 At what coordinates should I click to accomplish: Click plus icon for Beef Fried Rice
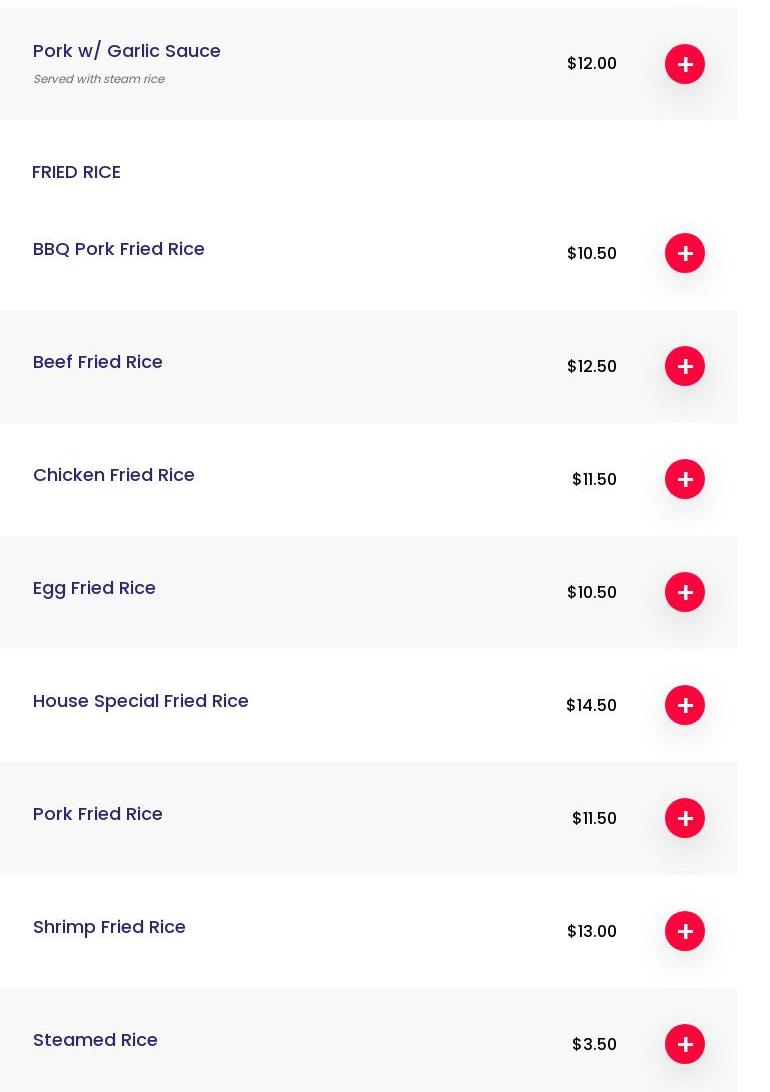click(x=684, y=366)
